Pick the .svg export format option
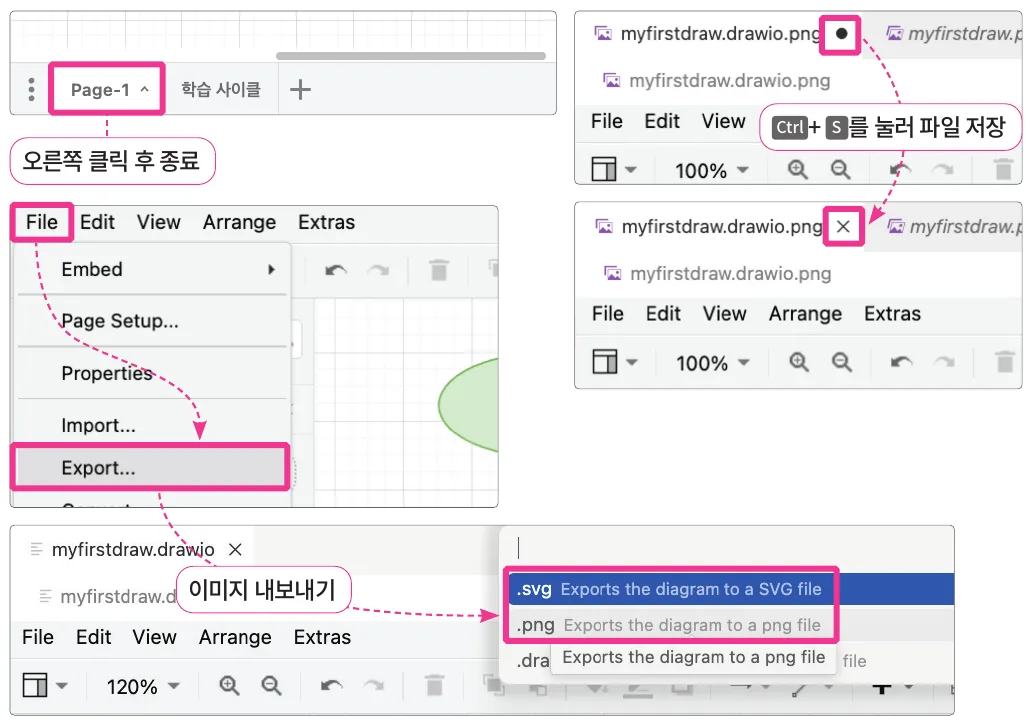The width and height of the screenshot is (1032, 724). (731, 589)
